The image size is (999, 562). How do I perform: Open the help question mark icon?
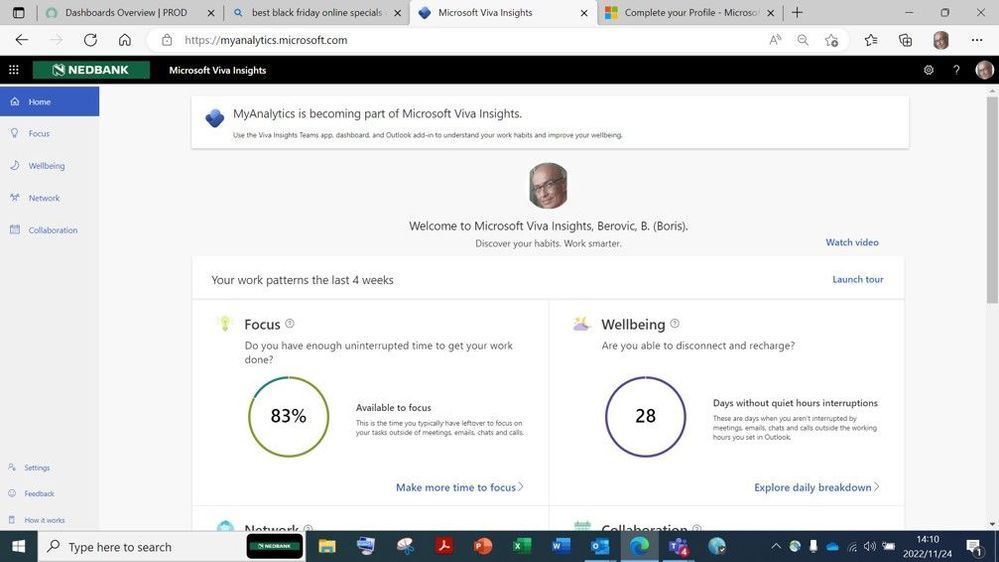coord(956,70)
